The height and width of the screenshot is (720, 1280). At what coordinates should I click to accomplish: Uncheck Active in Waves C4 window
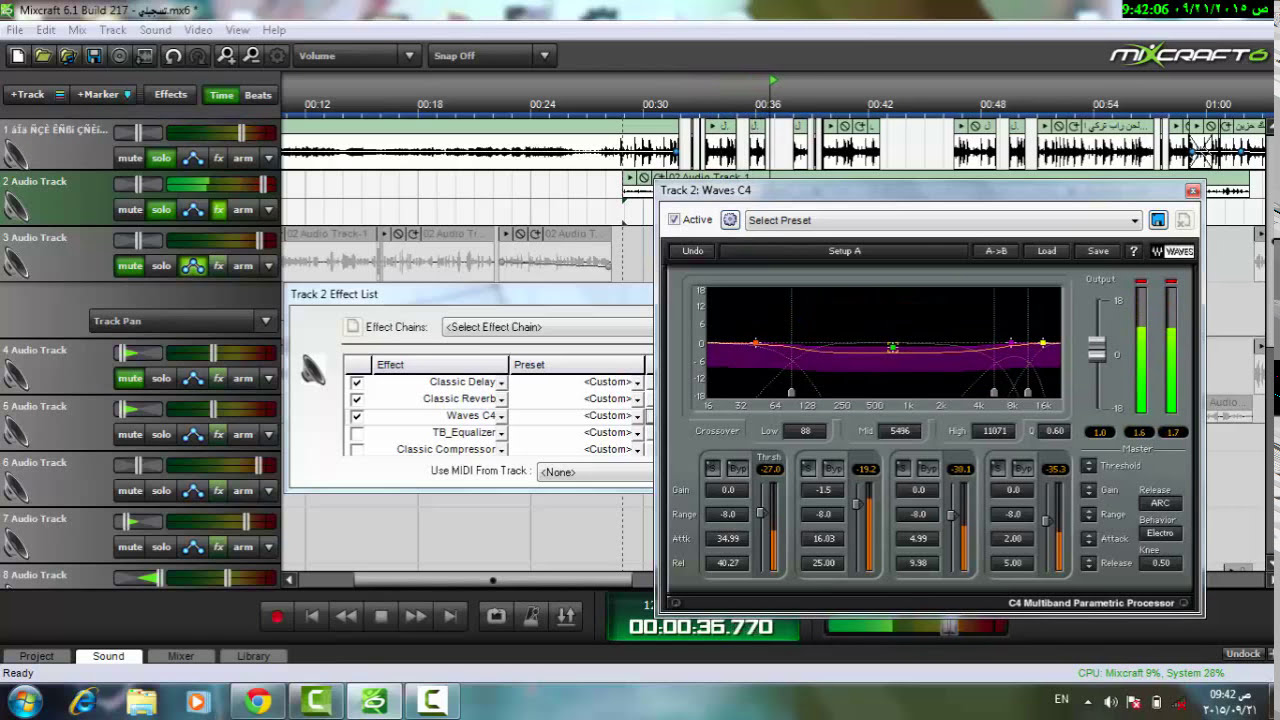click(x=674, y=220)
